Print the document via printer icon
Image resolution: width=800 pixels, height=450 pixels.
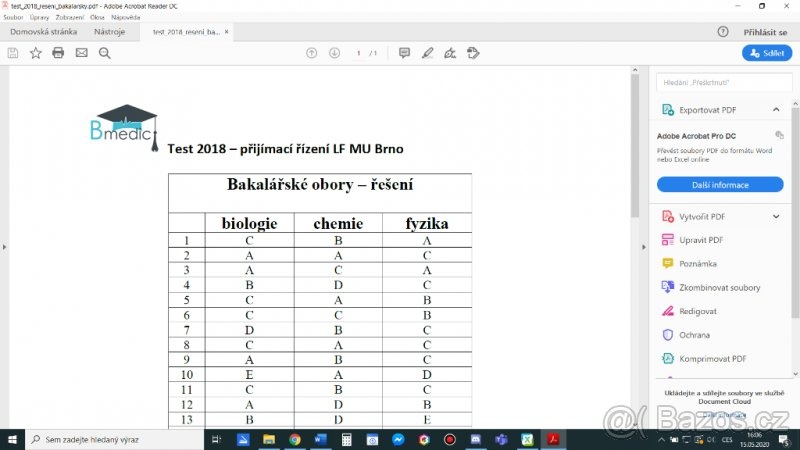point(58,53)
